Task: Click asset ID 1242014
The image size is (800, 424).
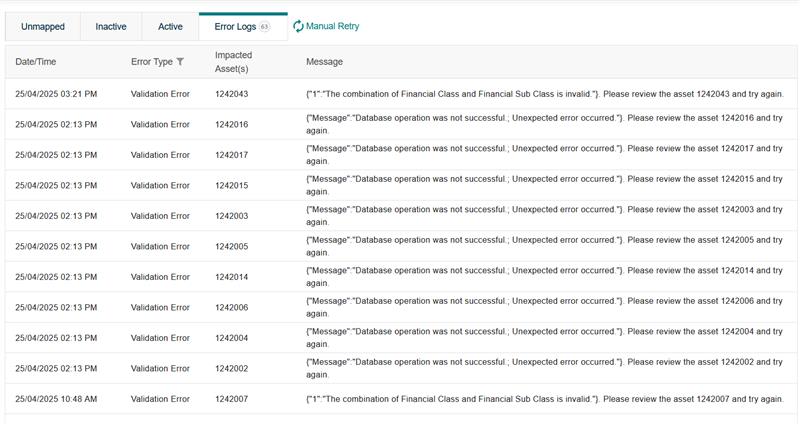Action: click(231, 277)
